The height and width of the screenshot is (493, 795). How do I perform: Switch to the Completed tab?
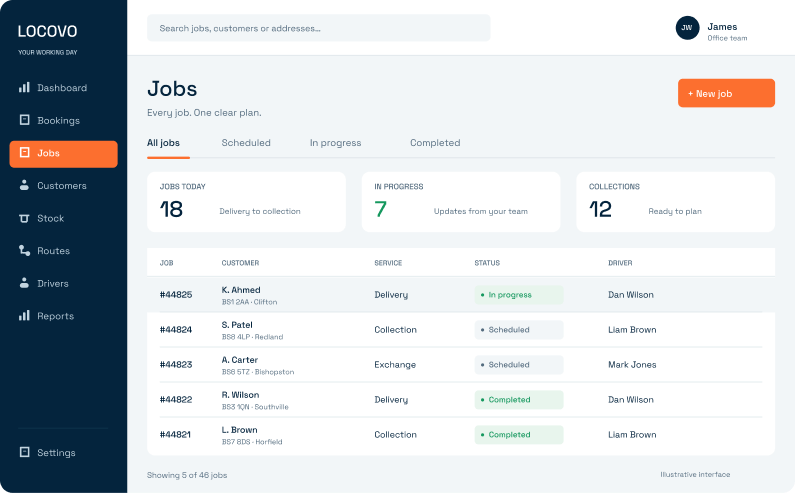435,143
